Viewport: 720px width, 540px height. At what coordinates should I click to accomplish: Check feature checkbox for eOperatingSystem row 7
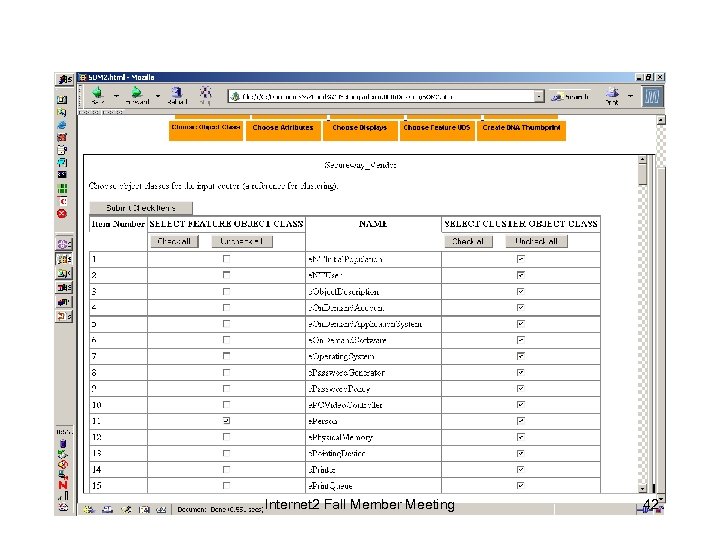pyautogui.click(x=226, y=356)
